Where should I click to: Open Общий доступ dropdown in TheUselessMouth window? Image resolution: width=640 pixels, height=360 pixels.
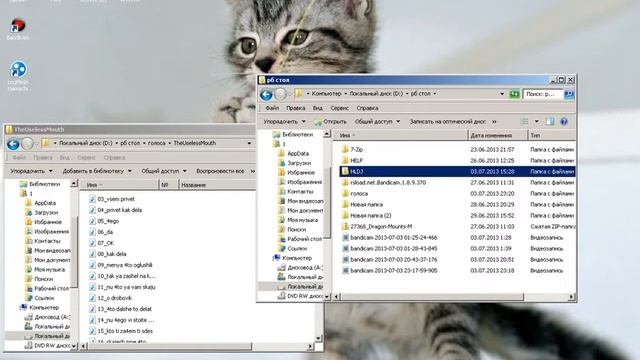point(164,171)
